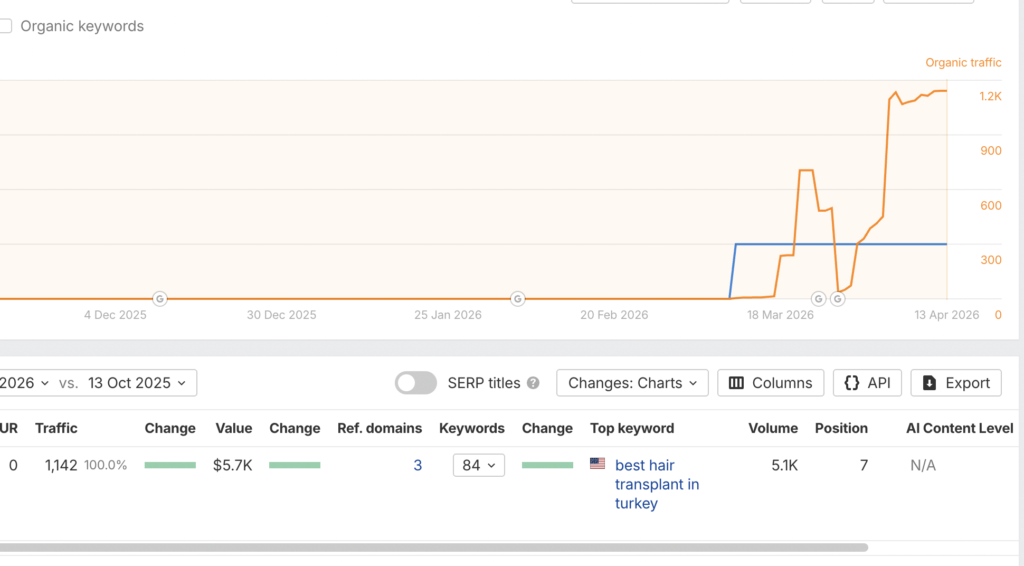The image size is (1024, 566).
Task: Click the curly braces icon on the API button
Action: (x=852, y=383)
